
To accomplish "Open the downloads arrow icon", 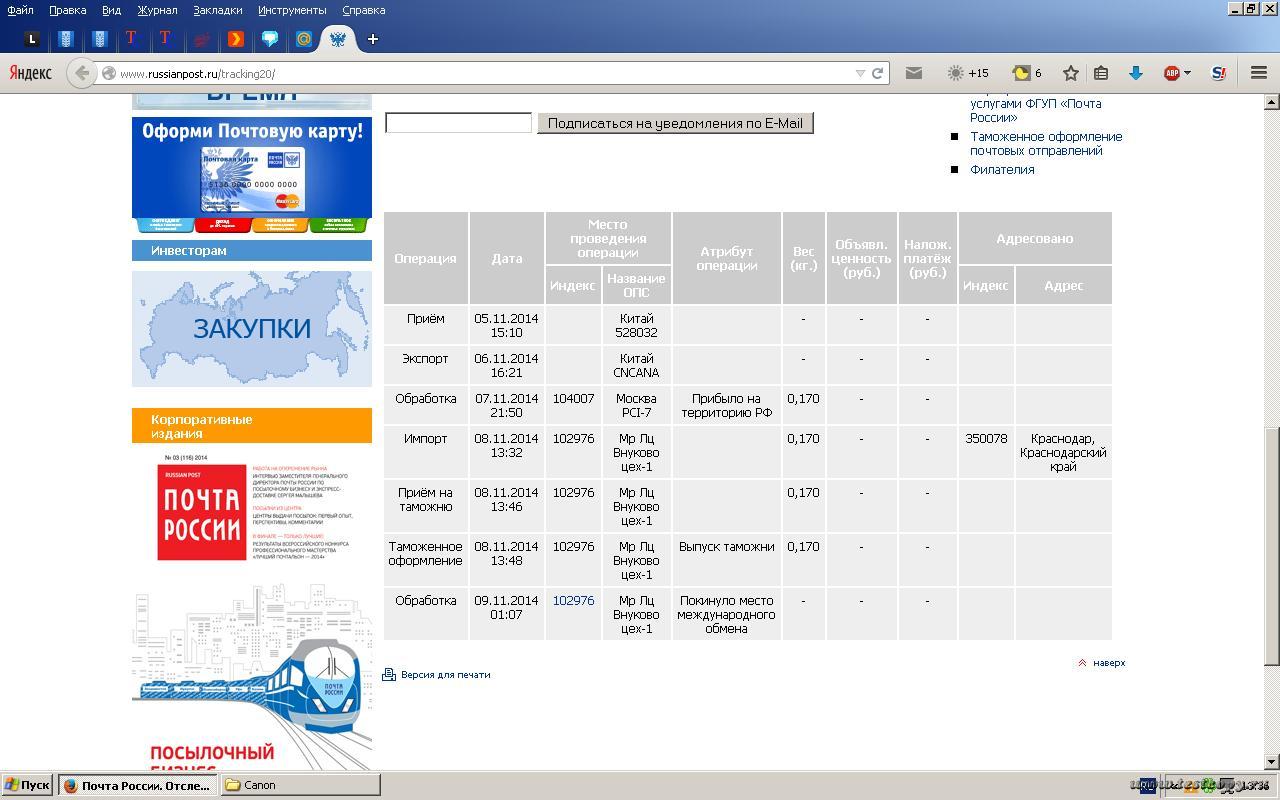I will tap(1135, 73).
